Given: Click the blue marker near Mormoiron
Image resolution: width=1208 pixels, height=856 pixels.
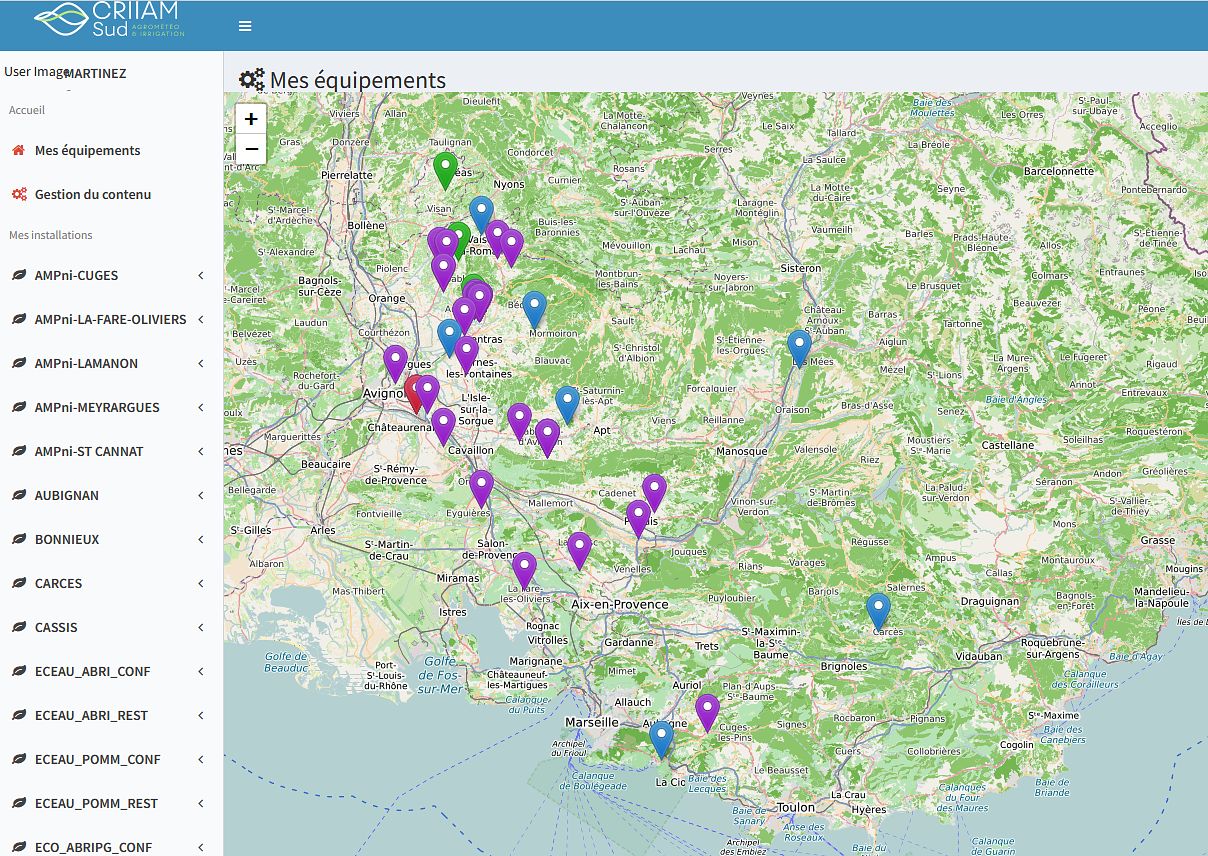Looking at the screenshot, I should pyautogui.click(x=535, y=308).
